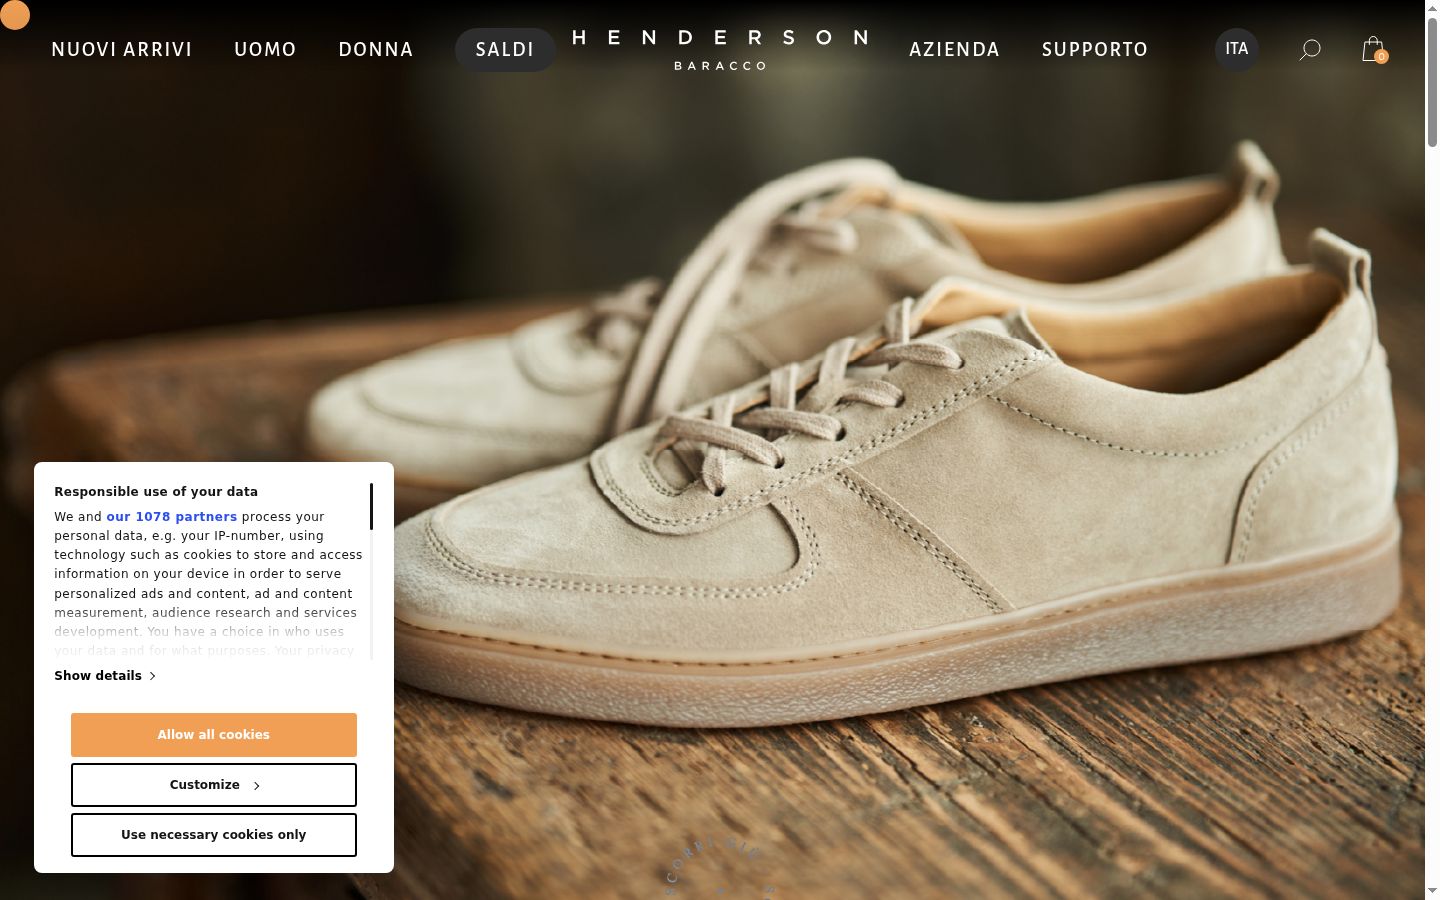Click the scrollbar down arrow
1440x900 pixels.
1432,891
